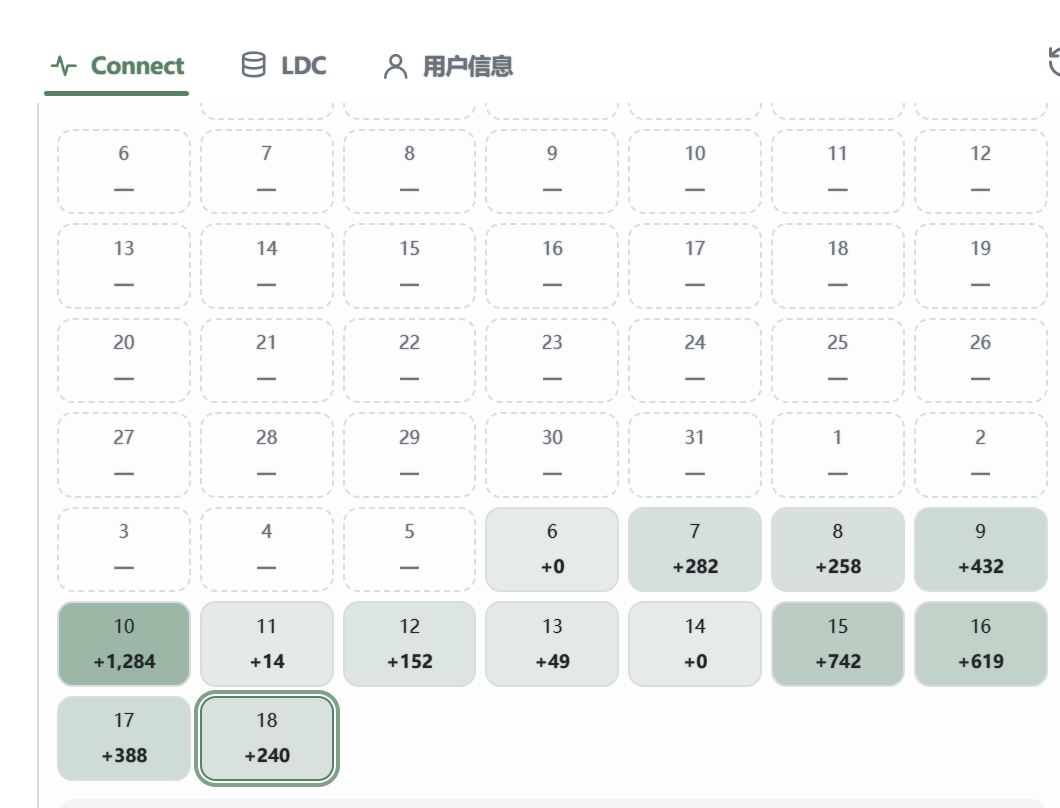Choose day 9 cell showing +432
Viewport: 1060px width, 808px height.
click(981, 549)
